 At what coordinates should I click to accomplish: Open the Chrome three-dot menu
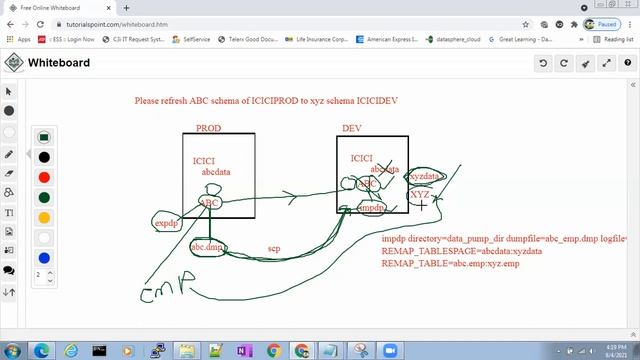pyautogui.click(x=631, y=24)
